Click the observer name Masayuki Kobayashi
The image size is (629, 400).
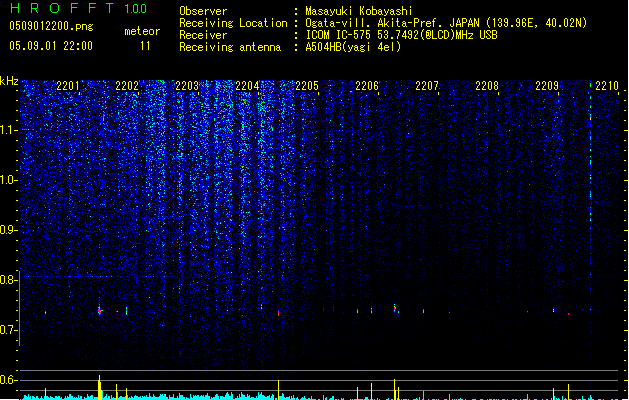pos(359,11)
